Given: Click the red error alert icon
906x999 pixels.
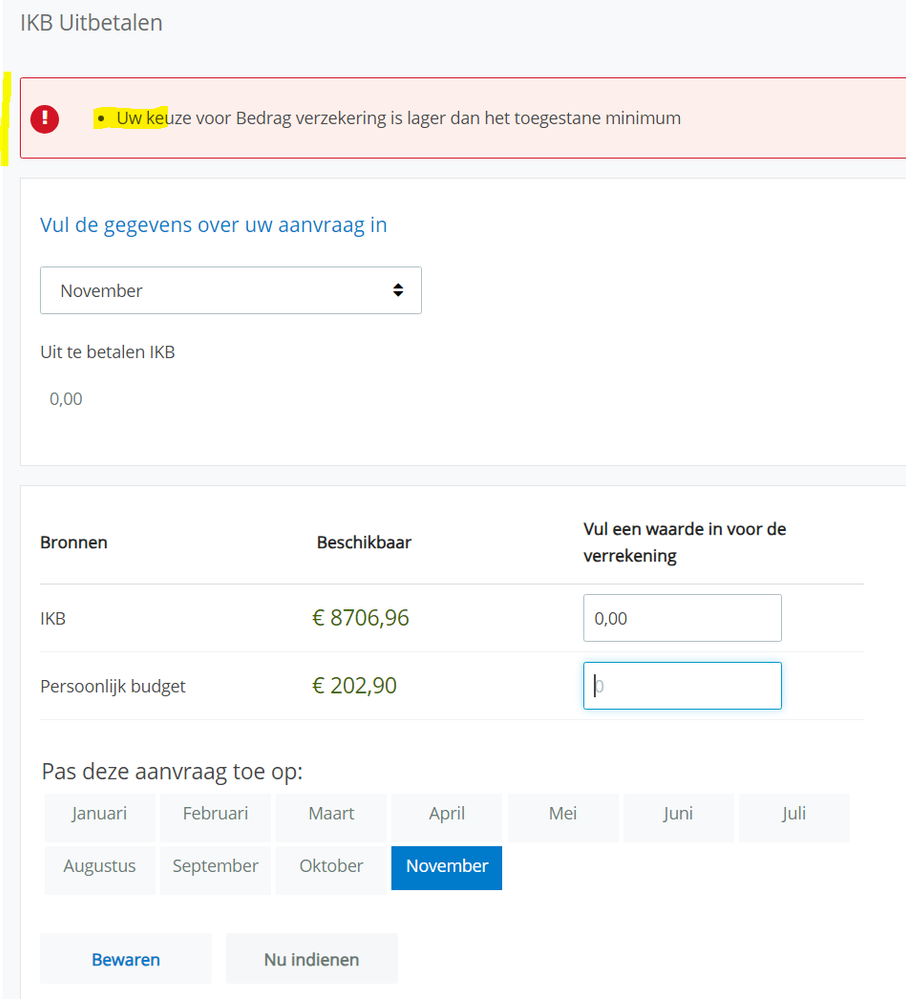Looking at the screenshot, I should 42,119.
